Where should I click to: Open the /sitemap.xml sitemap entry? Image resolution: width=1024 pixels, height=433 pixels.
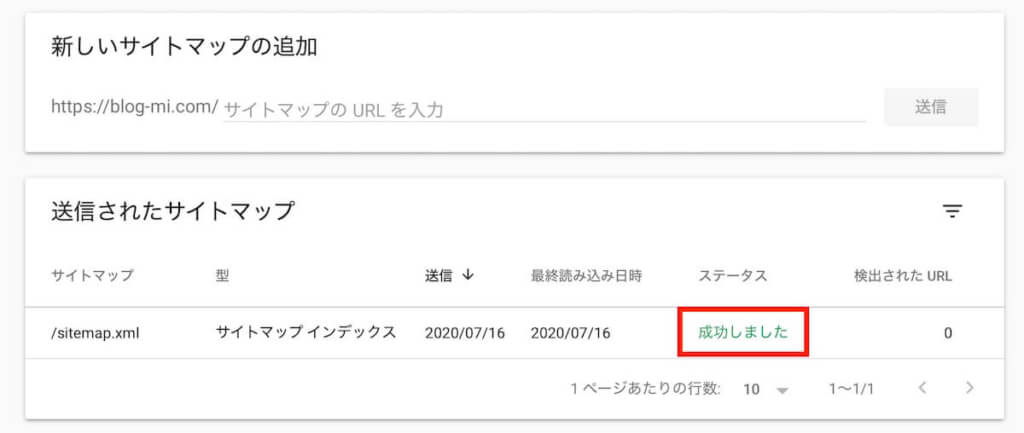95,333
